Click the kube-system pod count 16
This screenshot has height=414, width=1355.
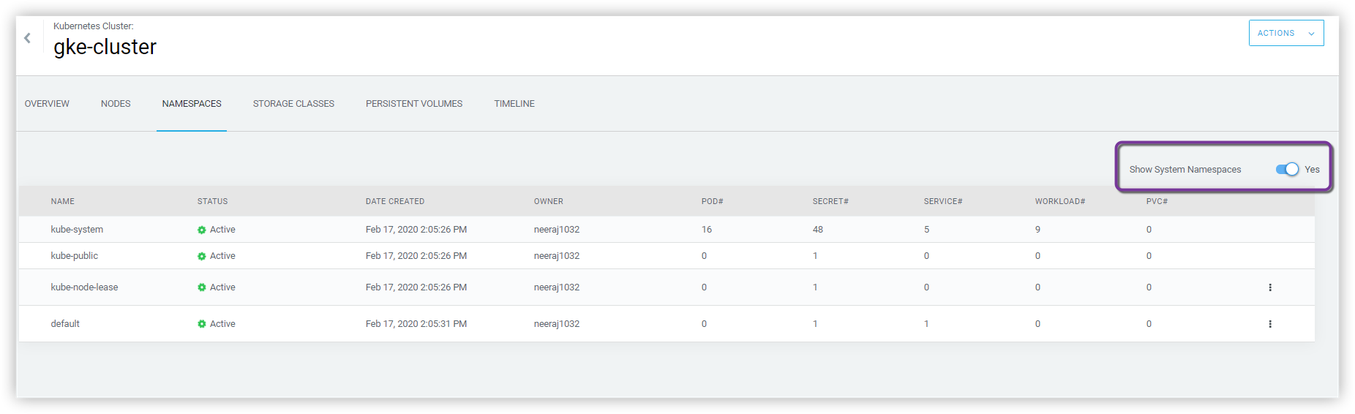click(x=707, y=230)
